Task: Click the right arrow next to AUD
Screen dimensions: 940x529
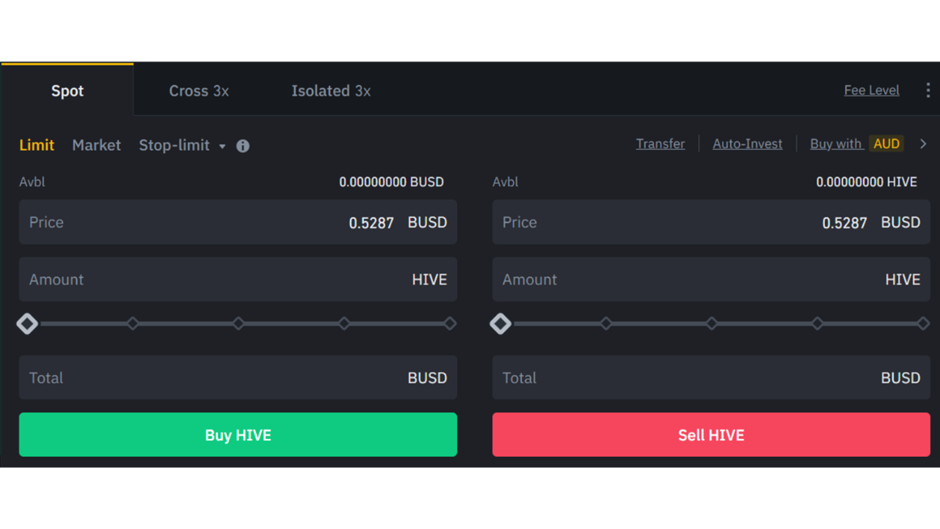Action: [923, 144]
